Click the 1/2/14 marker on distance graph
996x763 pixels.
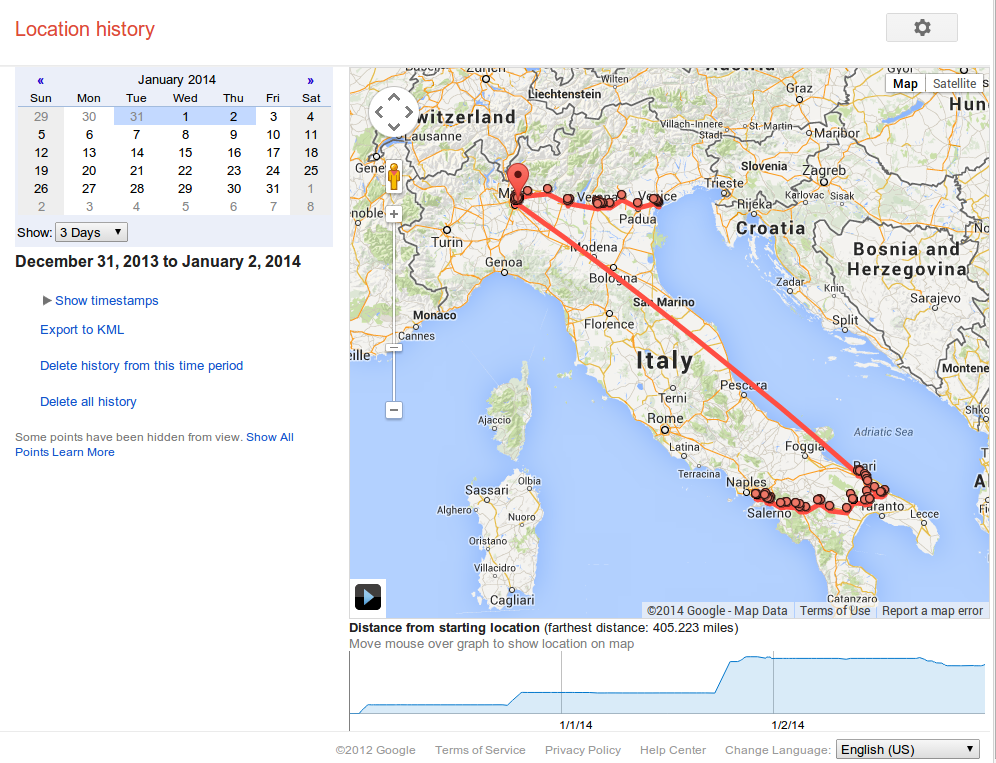(x=788, y=725)
